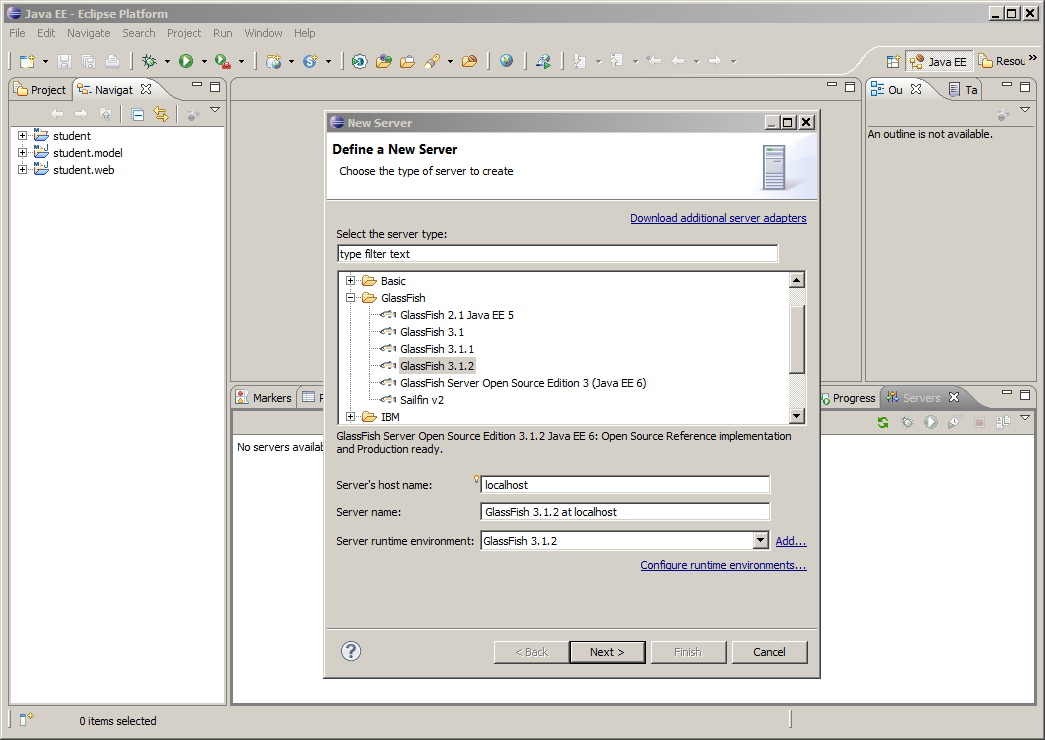Click the server type filter text field
The height and width of the screenshot is (740, 1045).
[557, 254]
